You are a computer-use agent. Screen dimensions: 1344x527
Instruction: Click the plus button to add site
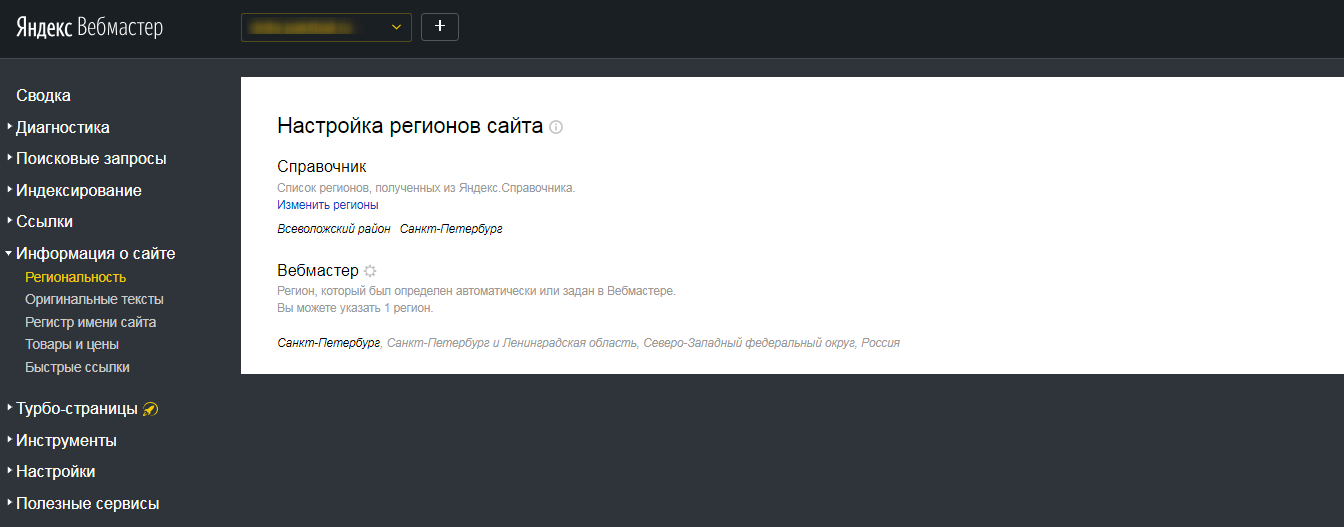(x=440, y=27)
